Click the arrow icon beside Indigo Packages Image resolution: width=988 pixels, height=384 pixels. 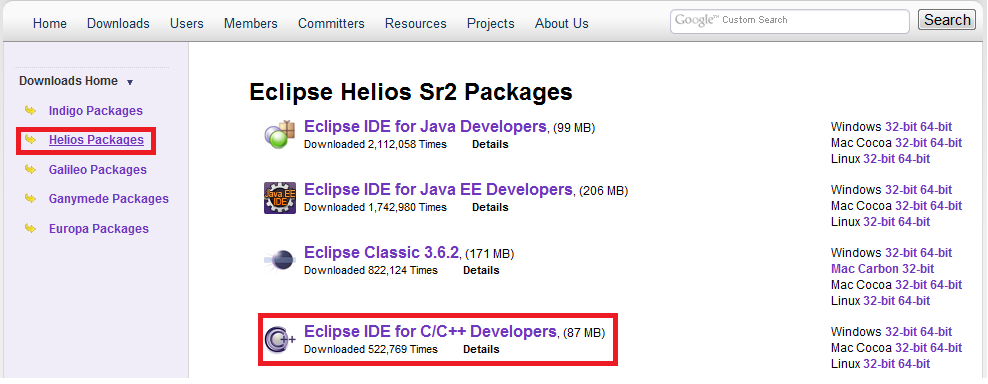[30, 111]
